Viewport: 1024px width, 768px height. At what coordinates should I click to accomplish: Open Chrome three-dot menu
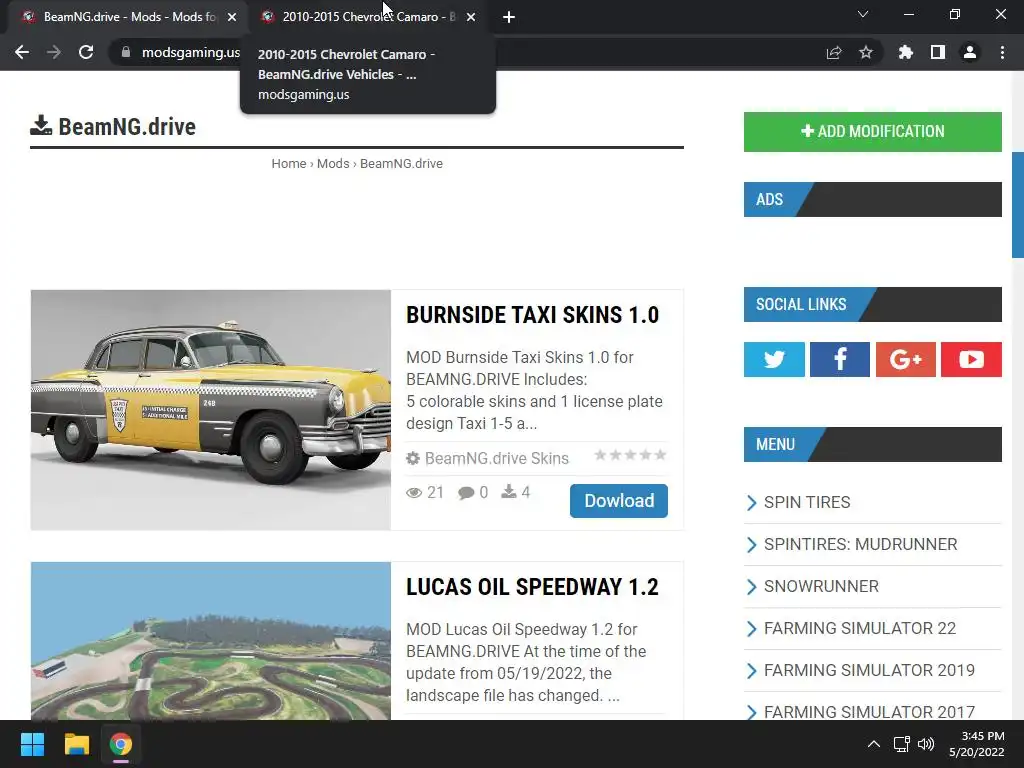(1002, 52)
